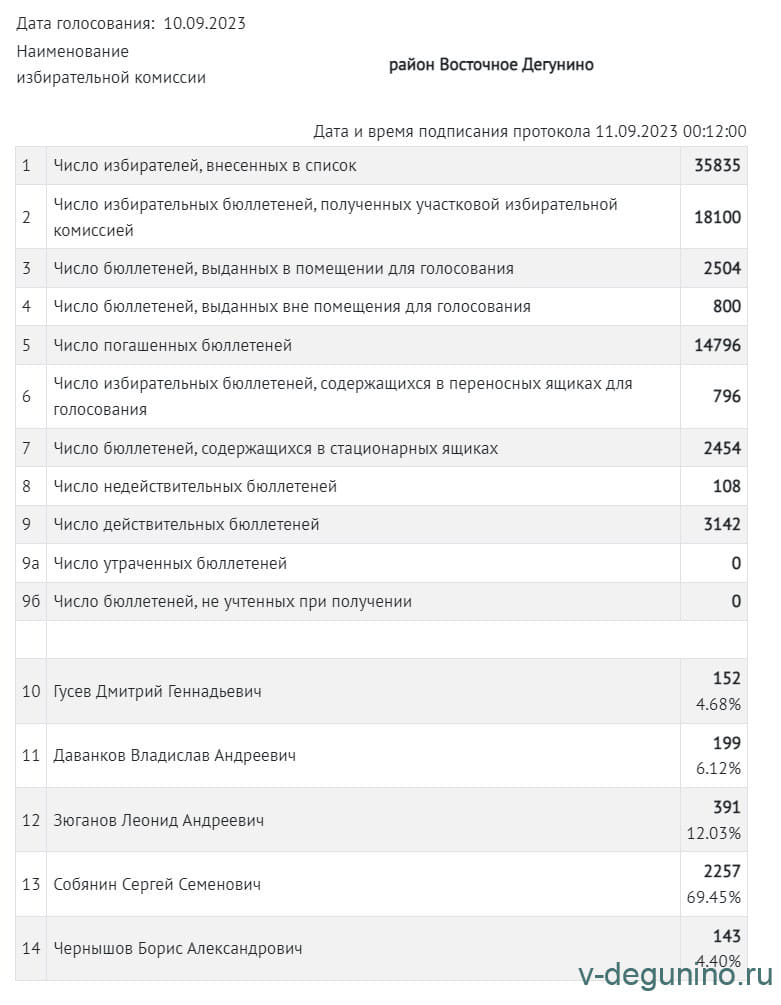Image resolution: width=781 pixels, height=1005 pixels.
Task: Click the protocol signing date and time line
Action: (530, 131)
